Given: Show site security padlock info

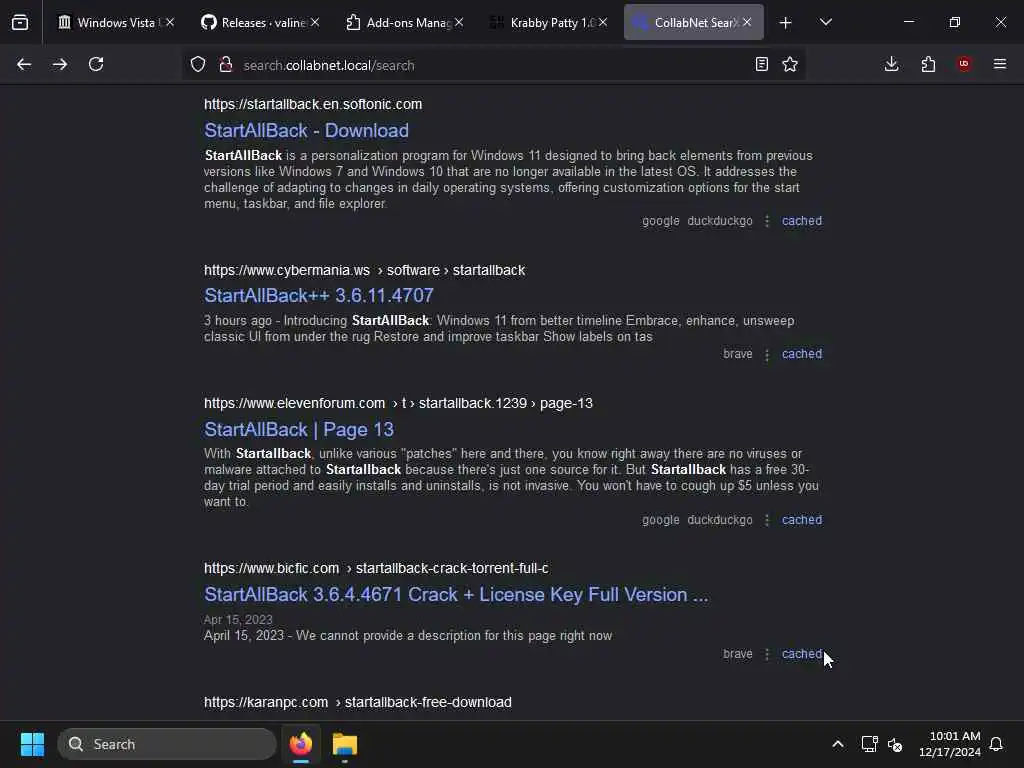Looking at the screenshot, I should pos(226,65).
